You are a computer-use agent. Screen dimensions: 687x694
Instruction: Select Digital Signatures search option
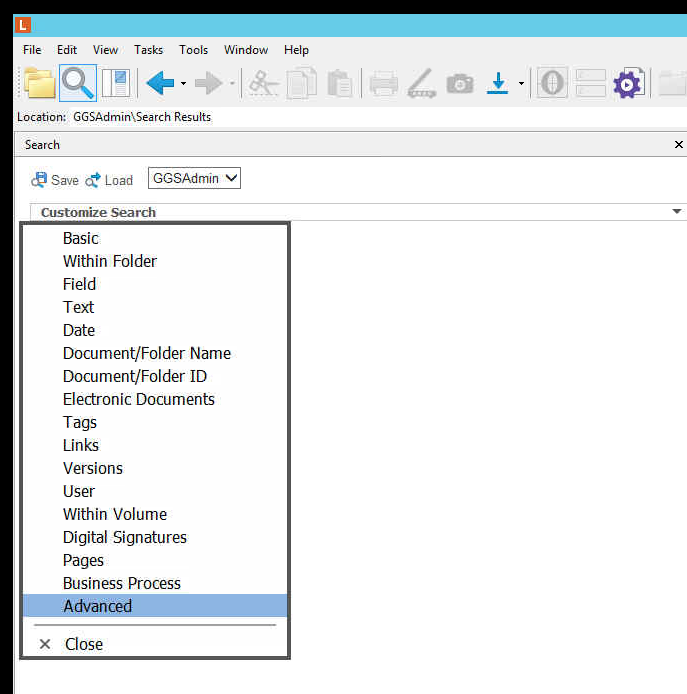point(125,537)
